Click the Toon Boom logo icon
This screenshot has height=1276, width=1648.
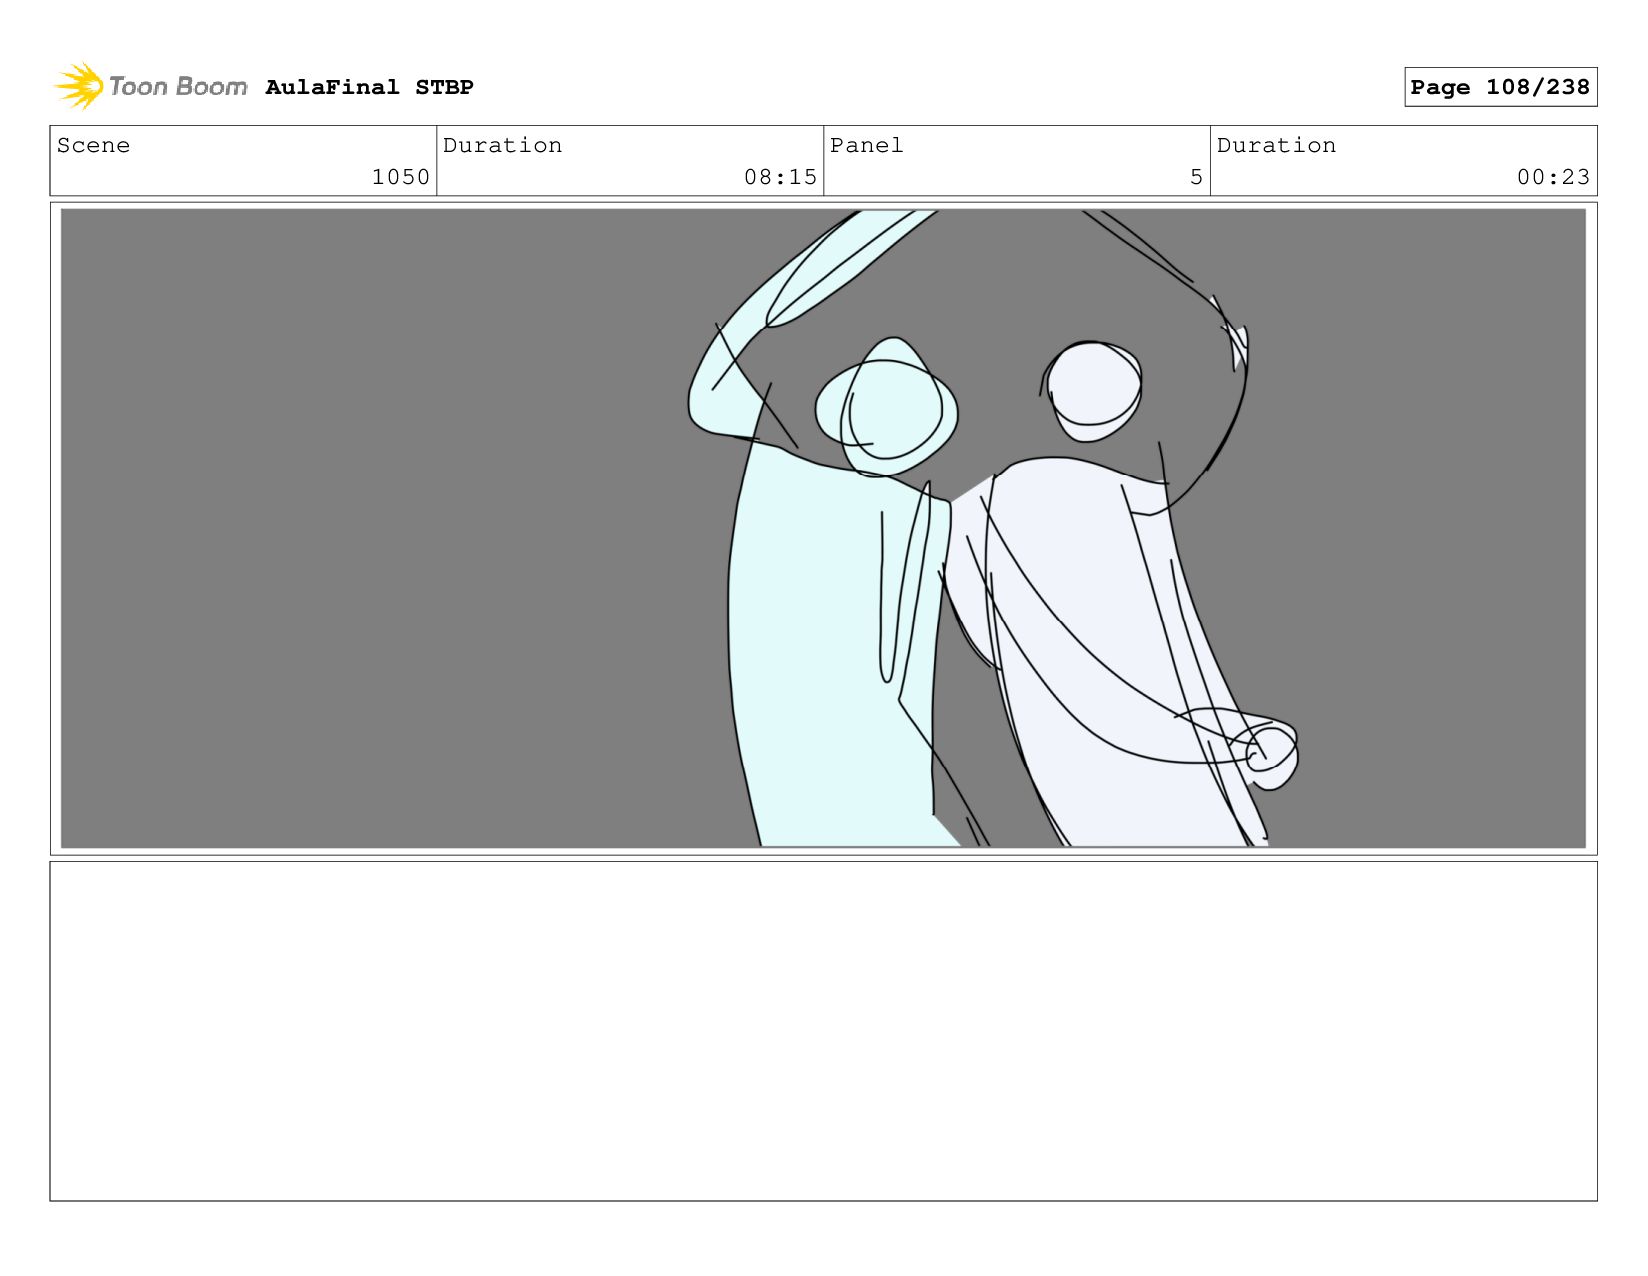pos(79,86)
